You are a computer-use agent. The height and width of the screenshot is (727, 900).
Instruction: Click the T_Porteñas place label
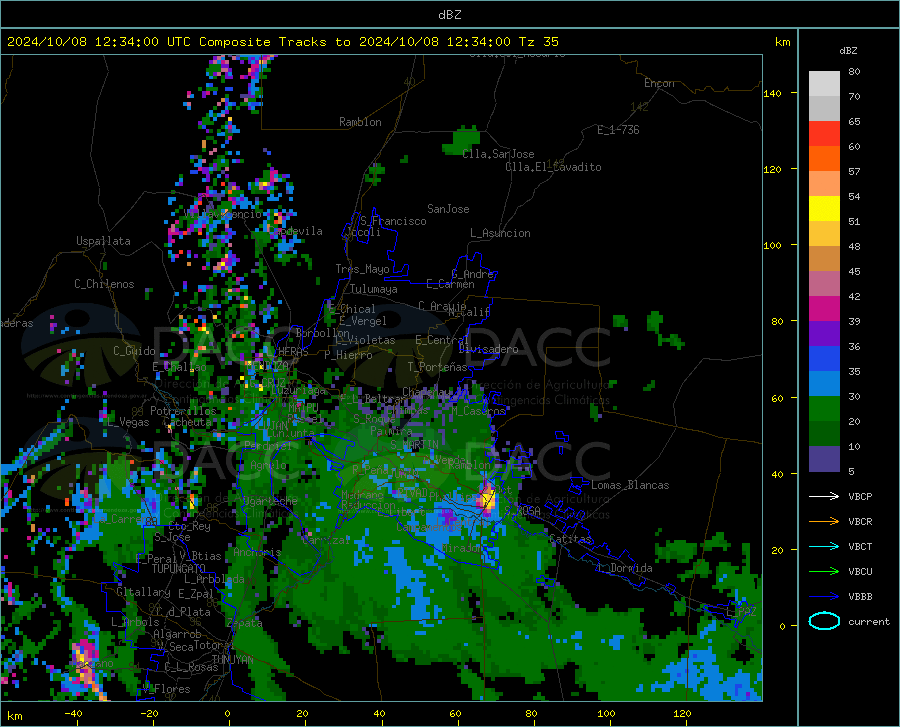437,367
